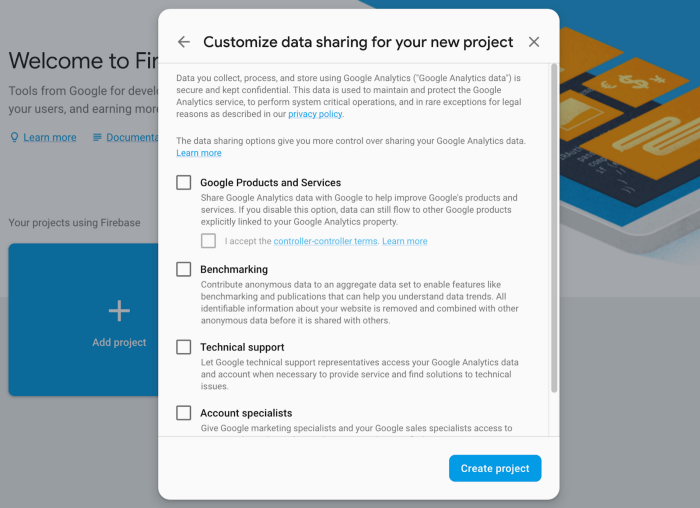This screenshot has width=700, height=508.
Task: Open the controller-controller terms link
Action: click(x=325, y=241)
